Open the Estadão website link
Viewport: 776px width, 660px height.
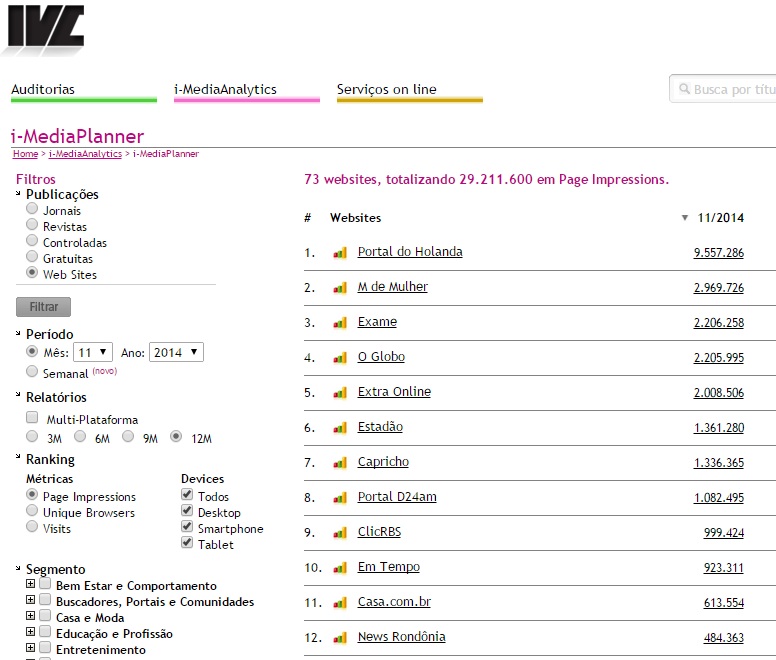[x=380, y=426]
